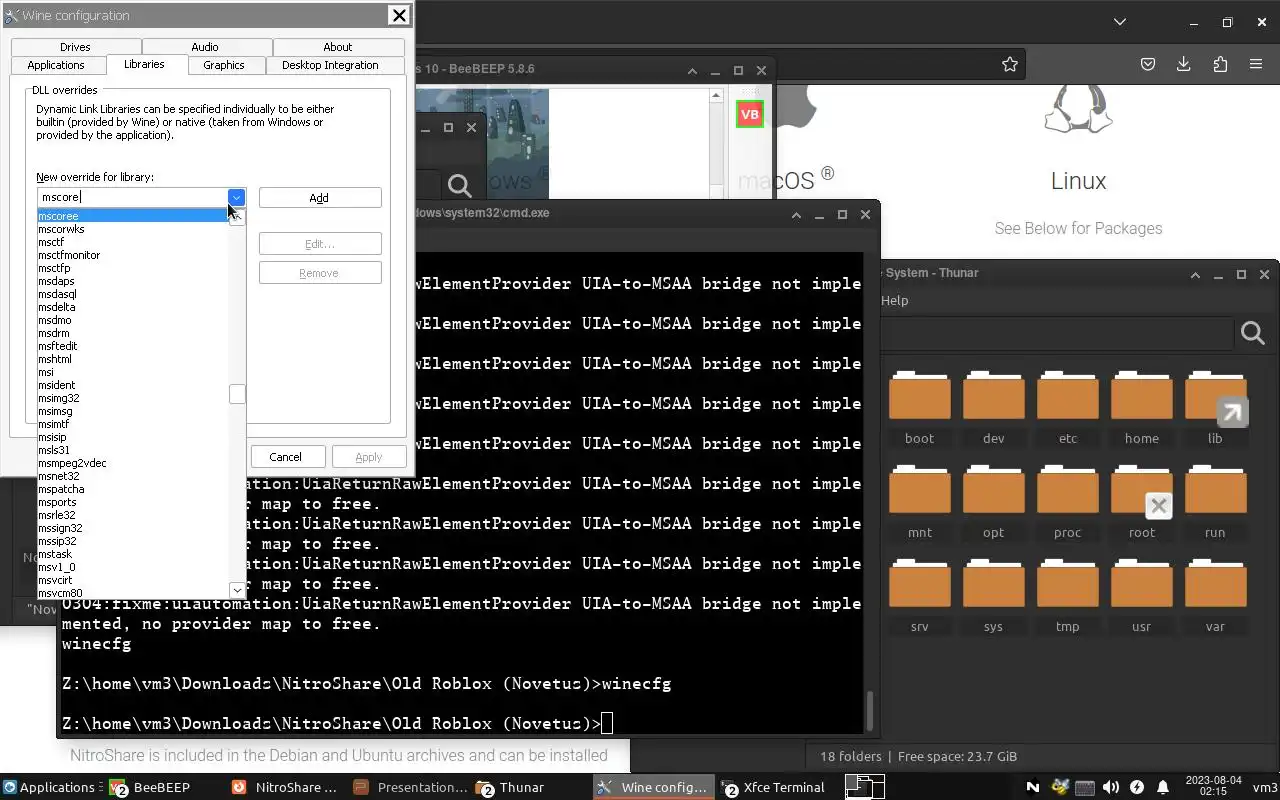Open the opt folder in Thunar
1280x800 pixels.
pos(993,502)
